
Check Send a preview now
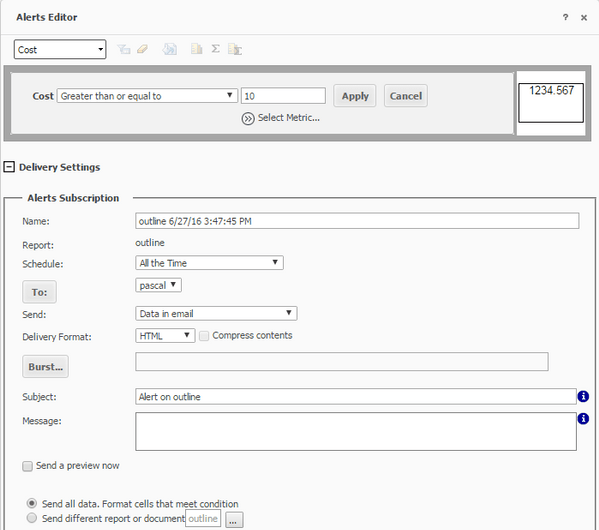[x=27, y=466]
